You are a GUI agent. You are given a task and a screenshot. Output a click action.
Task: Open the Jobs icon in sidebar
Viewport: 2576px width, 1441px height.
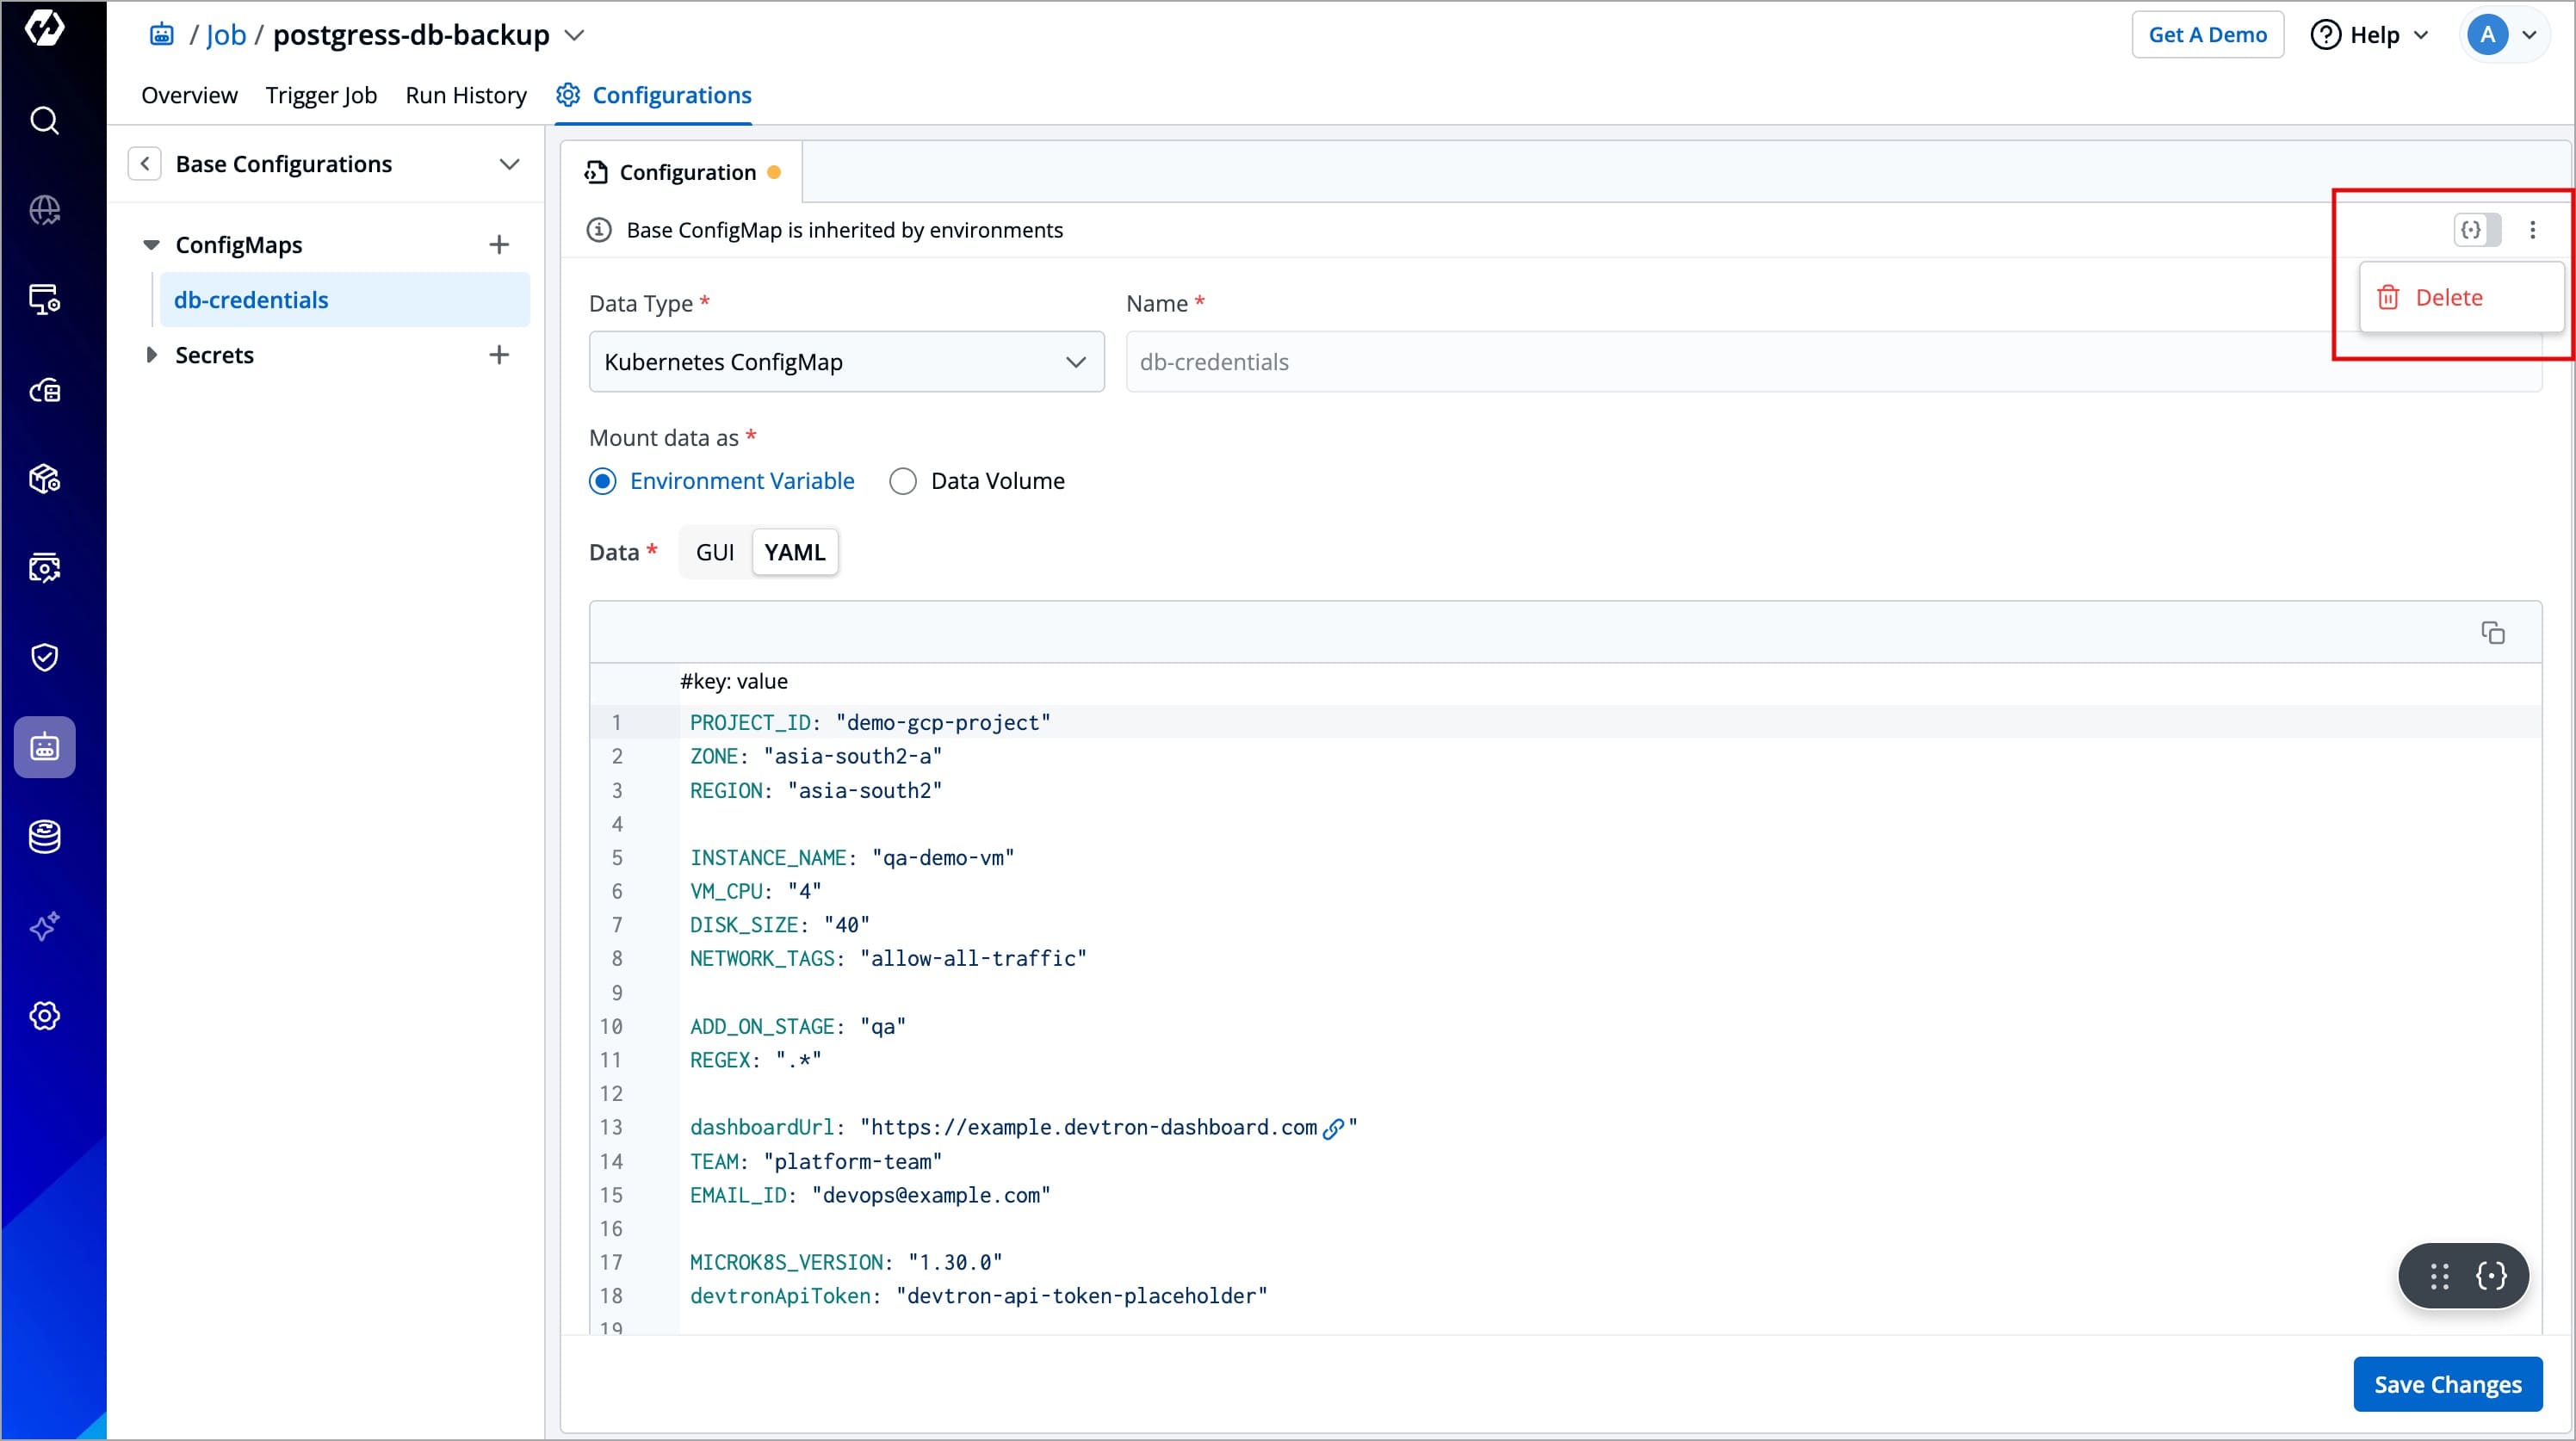click(44, 747)
